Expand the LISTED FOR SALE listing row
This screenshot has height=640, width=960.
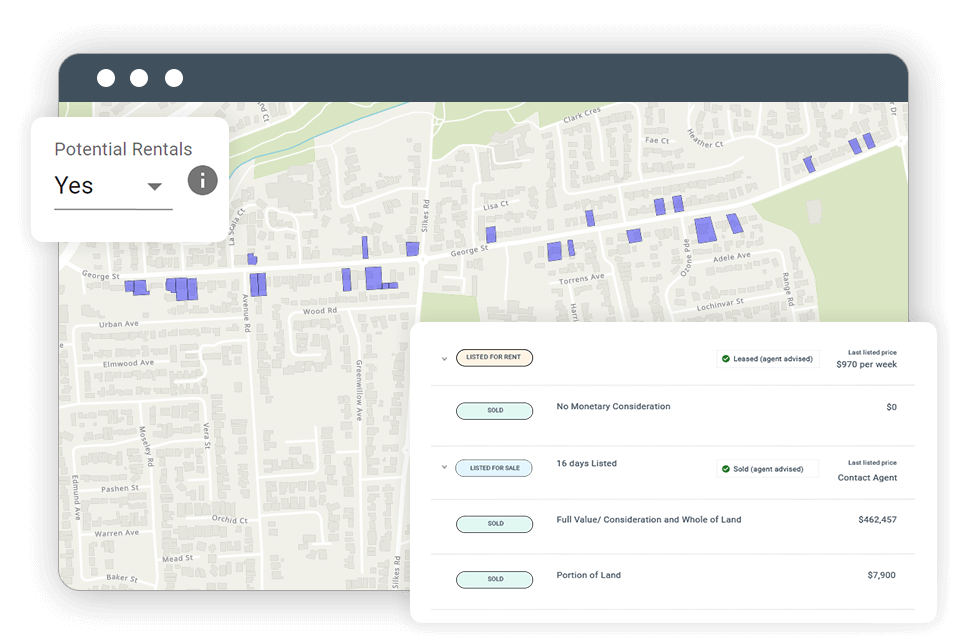tap(444, 468)
